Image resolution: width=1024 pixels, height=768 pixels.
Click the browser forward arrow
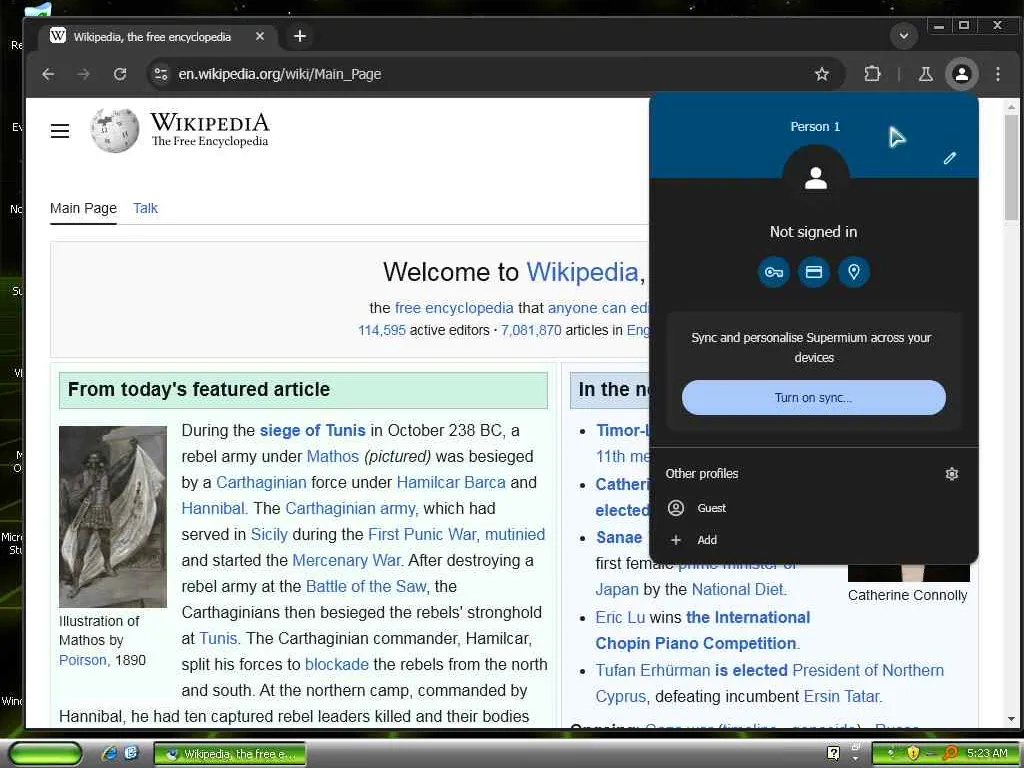(84, 74)
